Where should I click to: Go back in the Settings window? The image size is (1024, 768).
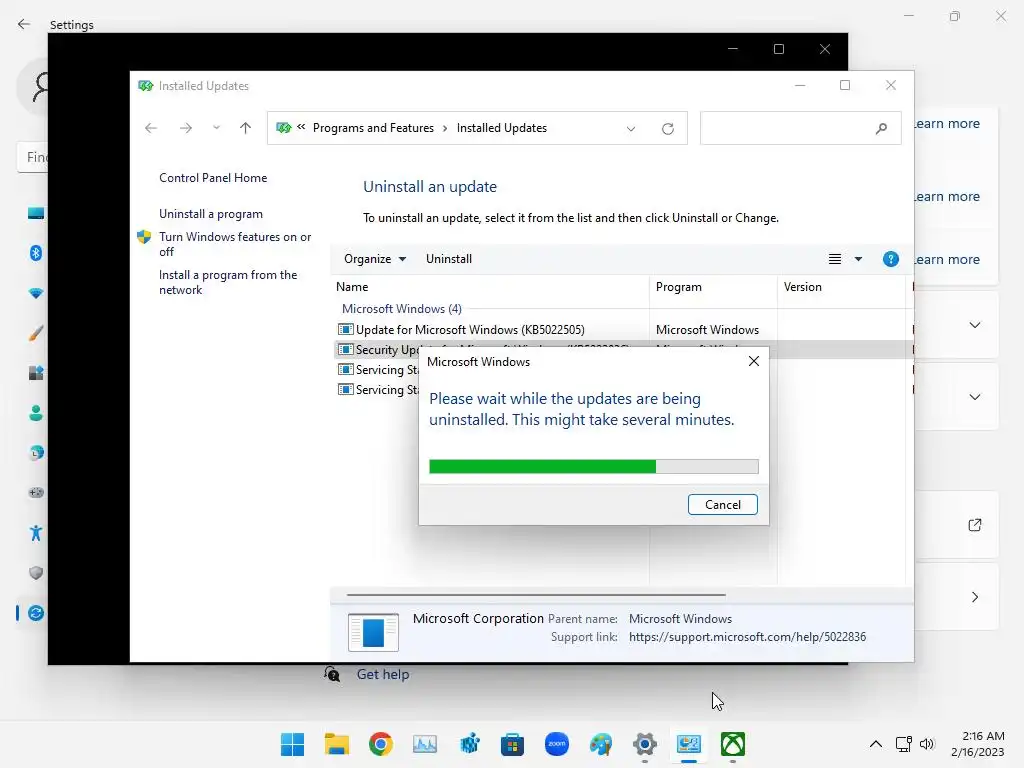24,24
